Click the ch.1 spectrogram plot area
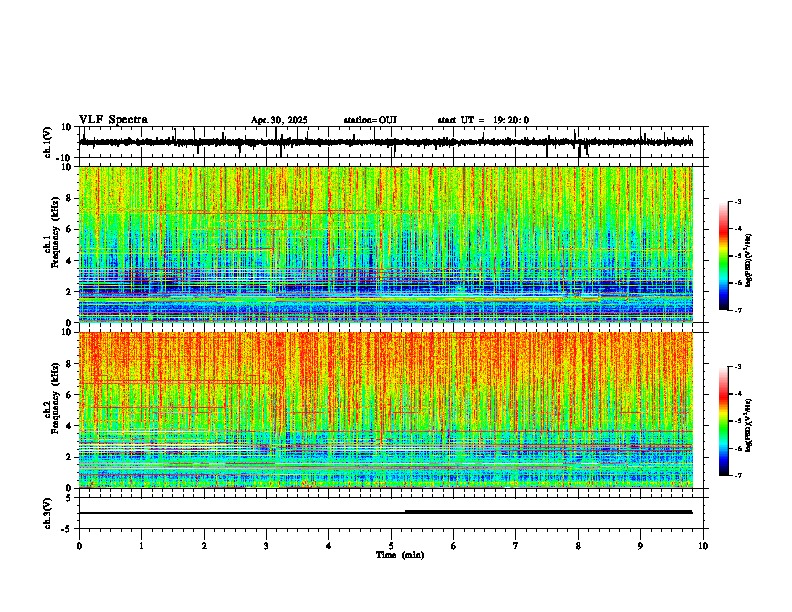792x612 pixels. (386, 244)
